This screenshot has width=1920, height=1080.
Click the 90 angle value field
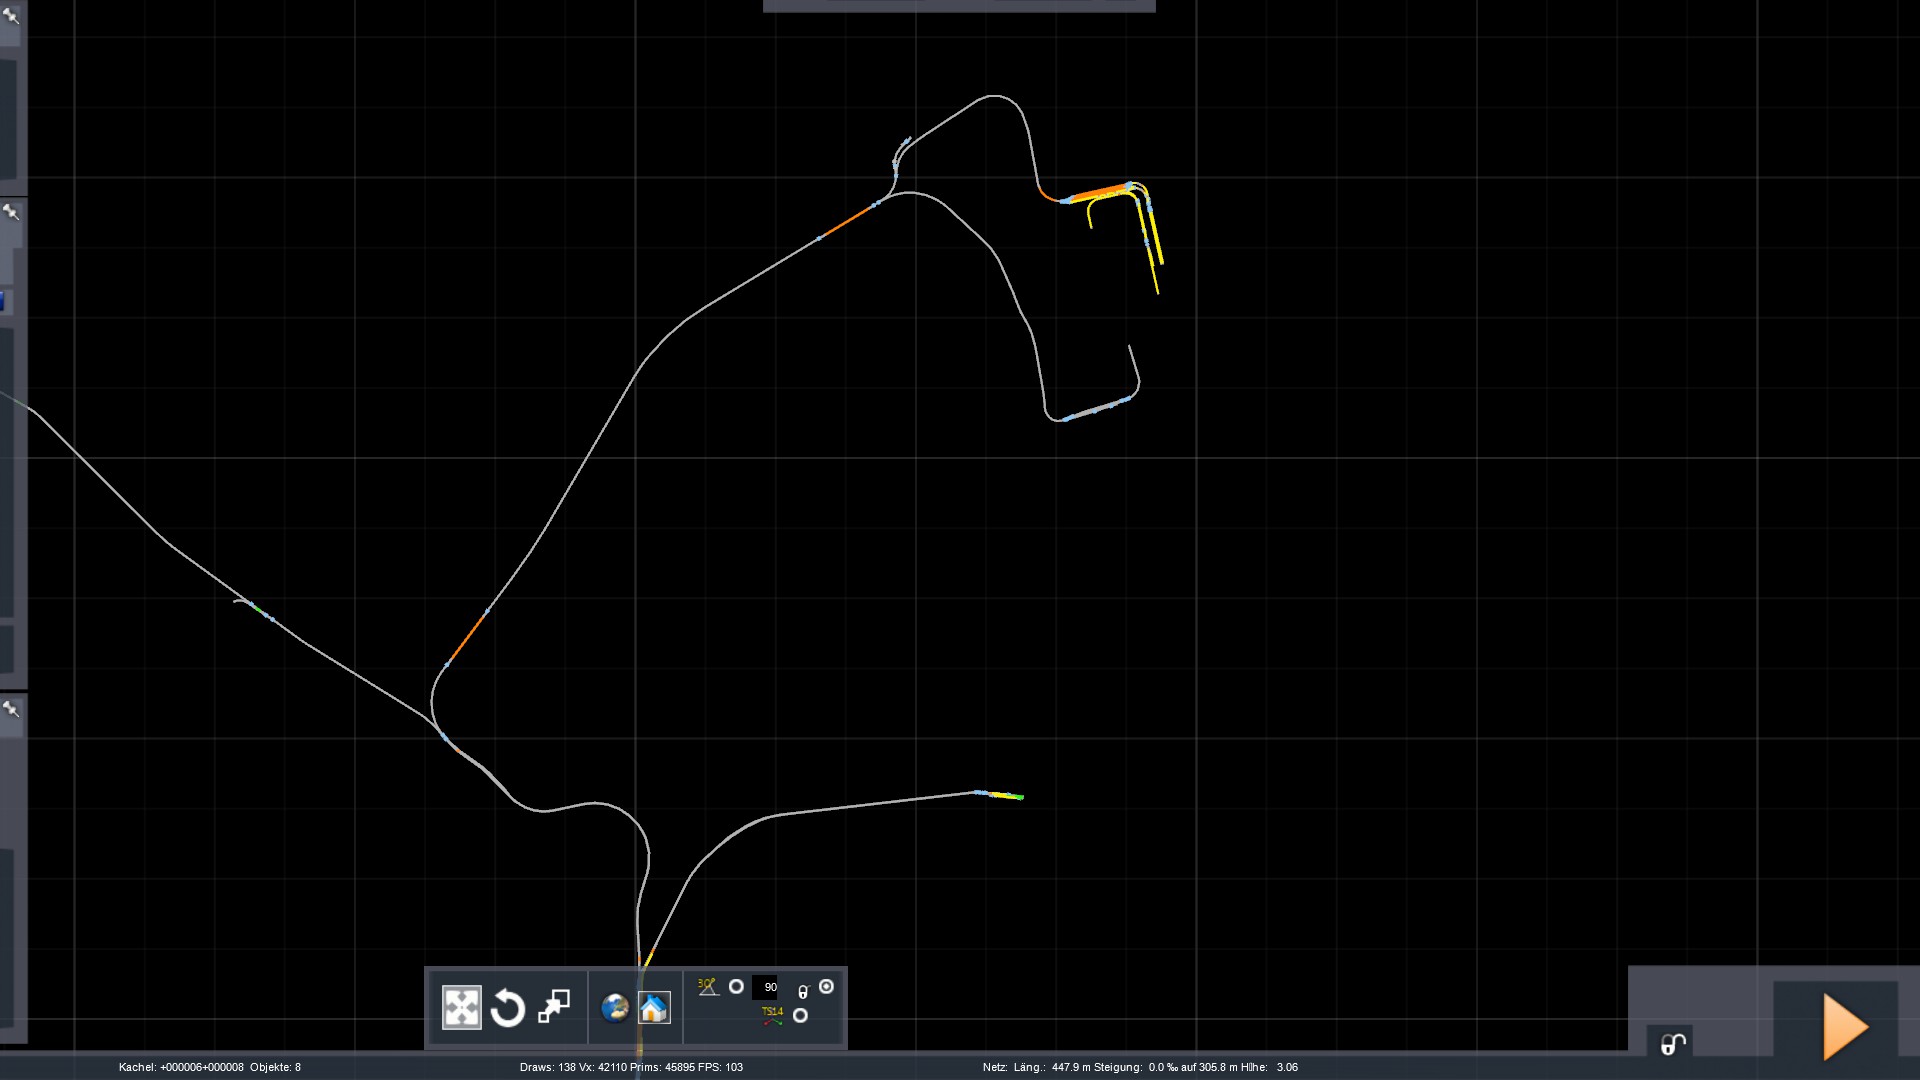coord(766,987)
